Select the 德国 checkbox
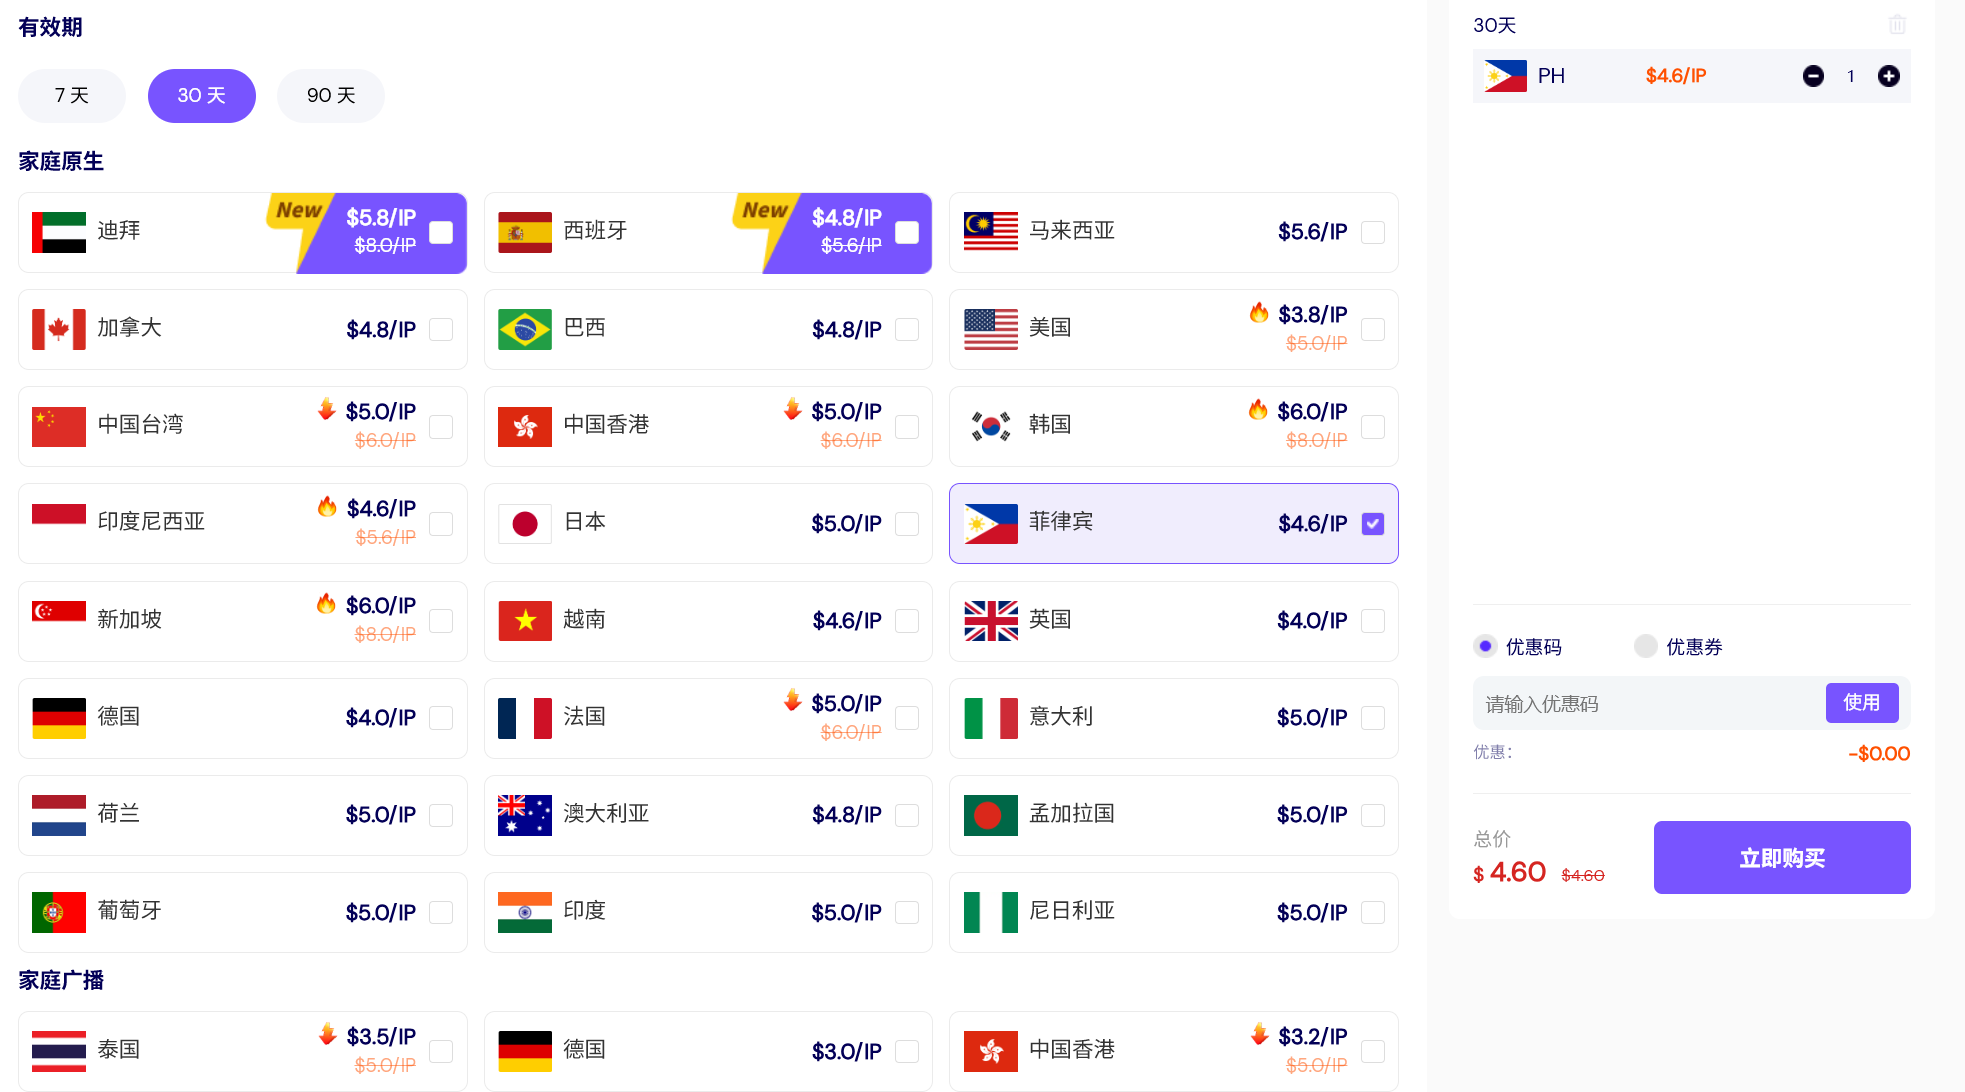The height and width of the screenshot is (1092, 1965). pyautogui.click(x=441, y=717)
